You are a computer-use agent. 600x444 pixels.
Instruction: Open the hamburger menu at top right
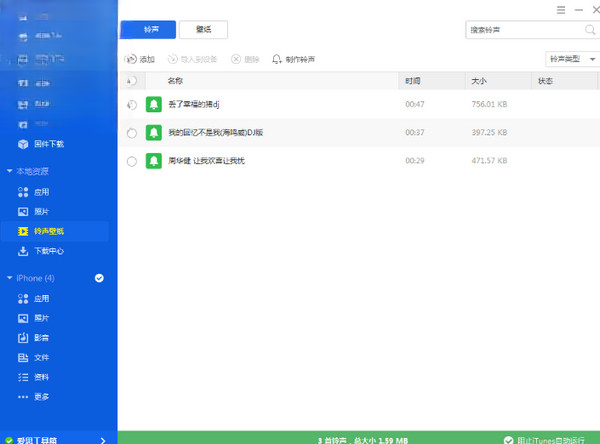pos(561,10)
